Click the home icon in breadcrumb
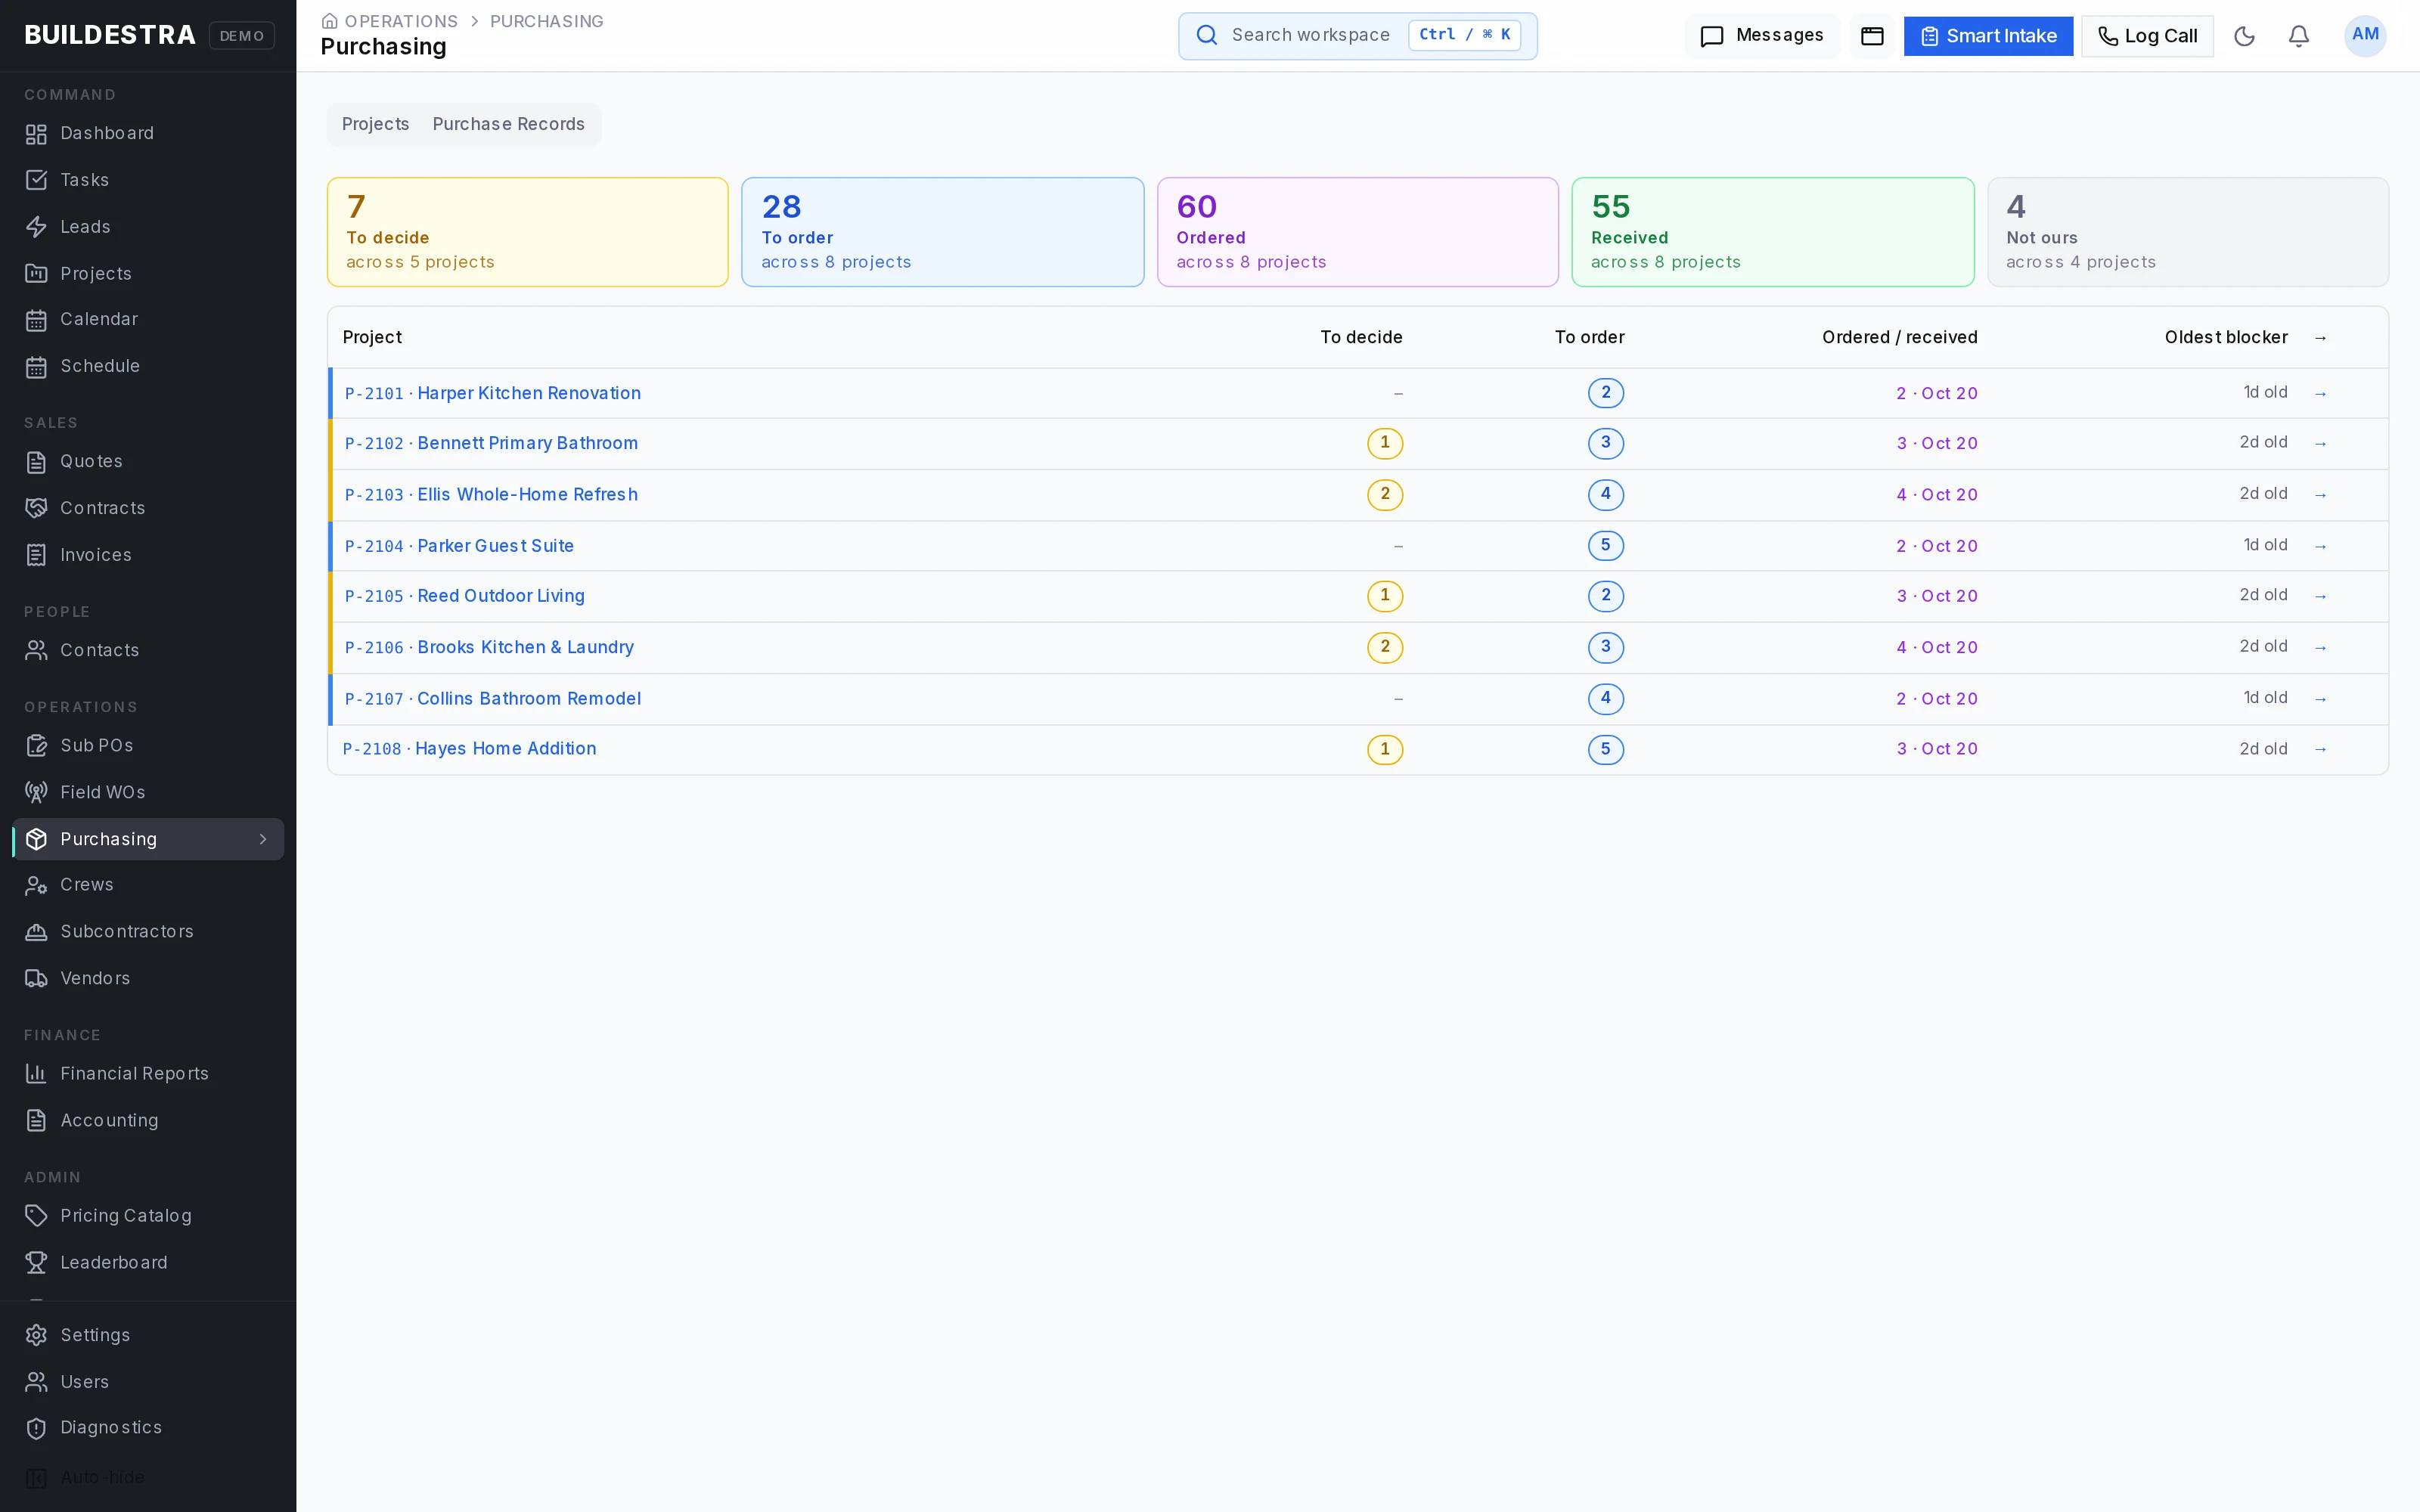This screenshot has width=2420, height=1512. point(329,21)
